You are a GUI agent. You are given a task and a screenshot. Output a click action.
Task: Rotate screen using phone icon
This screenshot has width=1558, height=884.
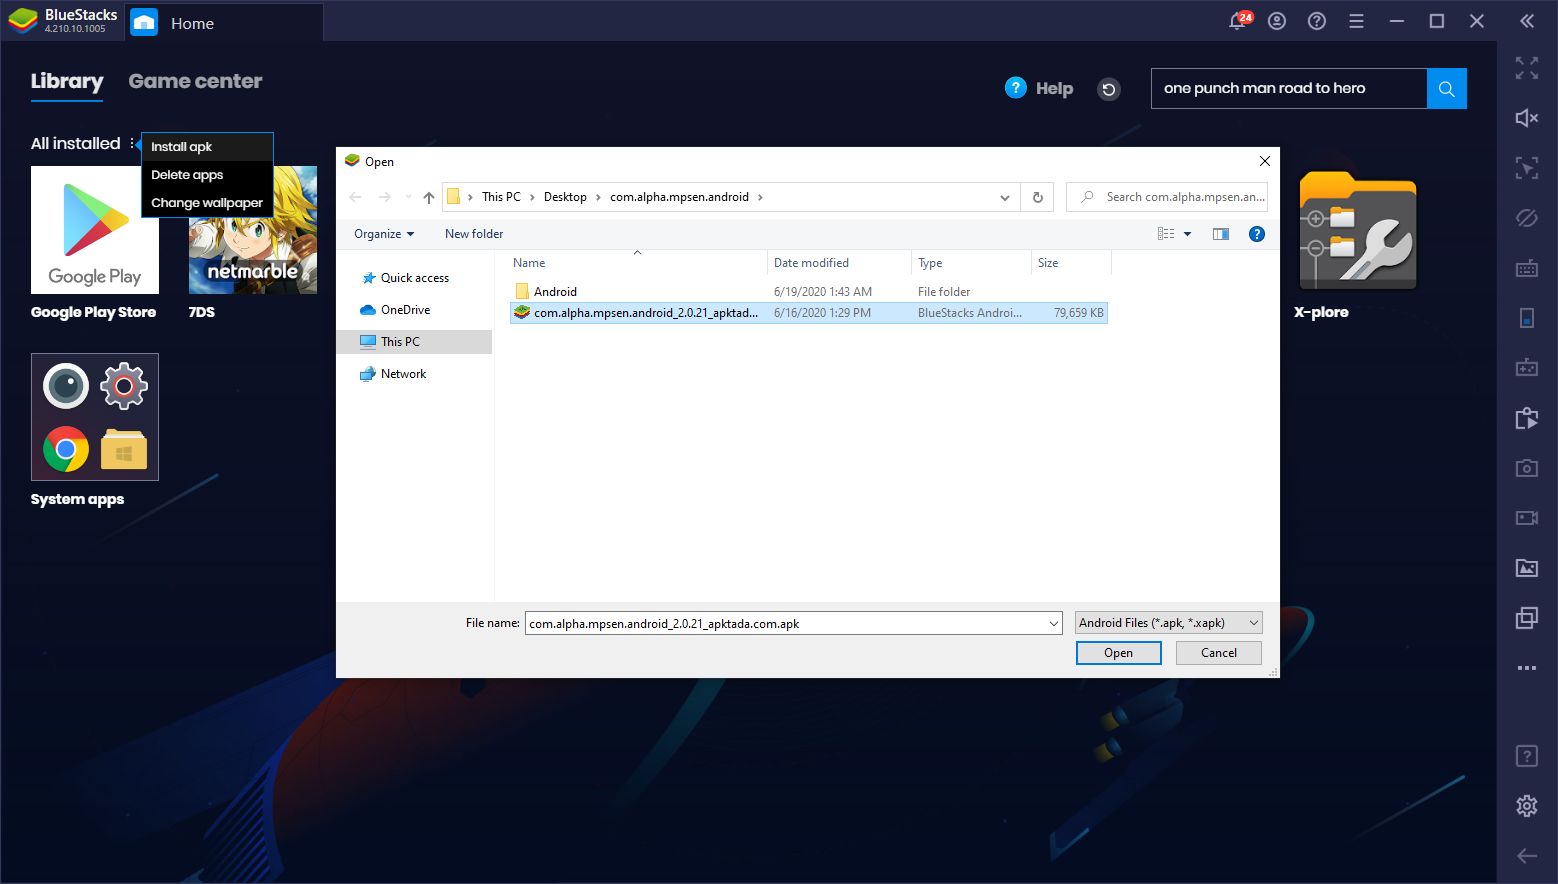pyautogui.click(x=1527, y=318)
